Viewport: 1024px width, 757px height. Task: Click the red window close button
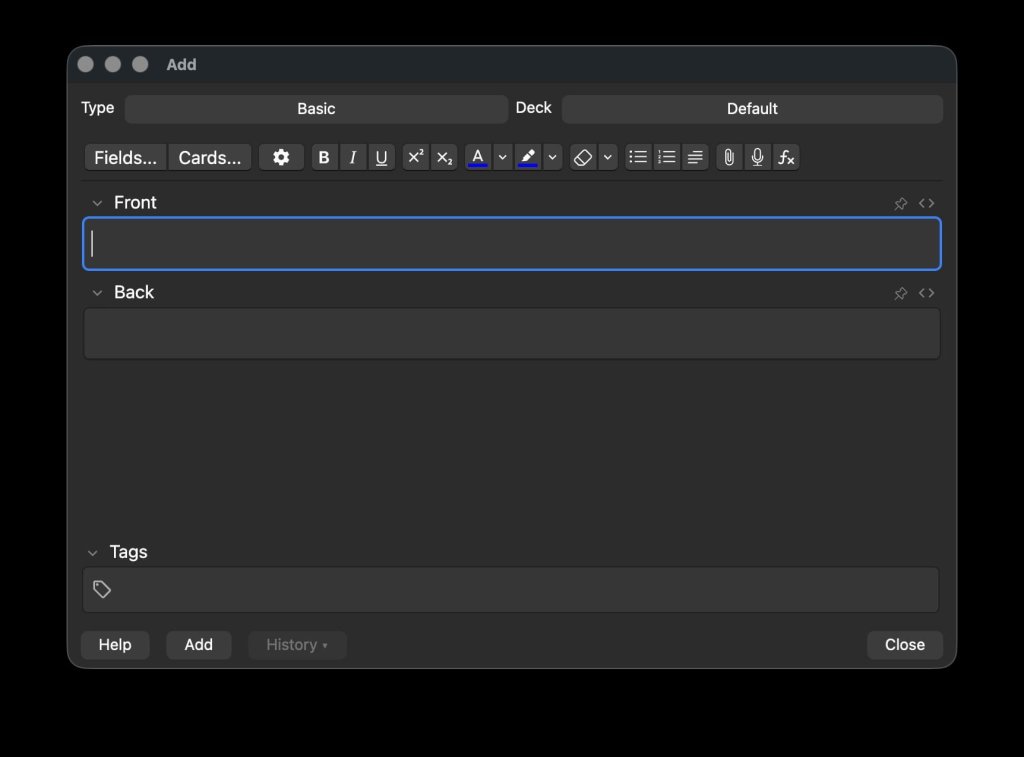pyautogui.click(x=86, y=64)
